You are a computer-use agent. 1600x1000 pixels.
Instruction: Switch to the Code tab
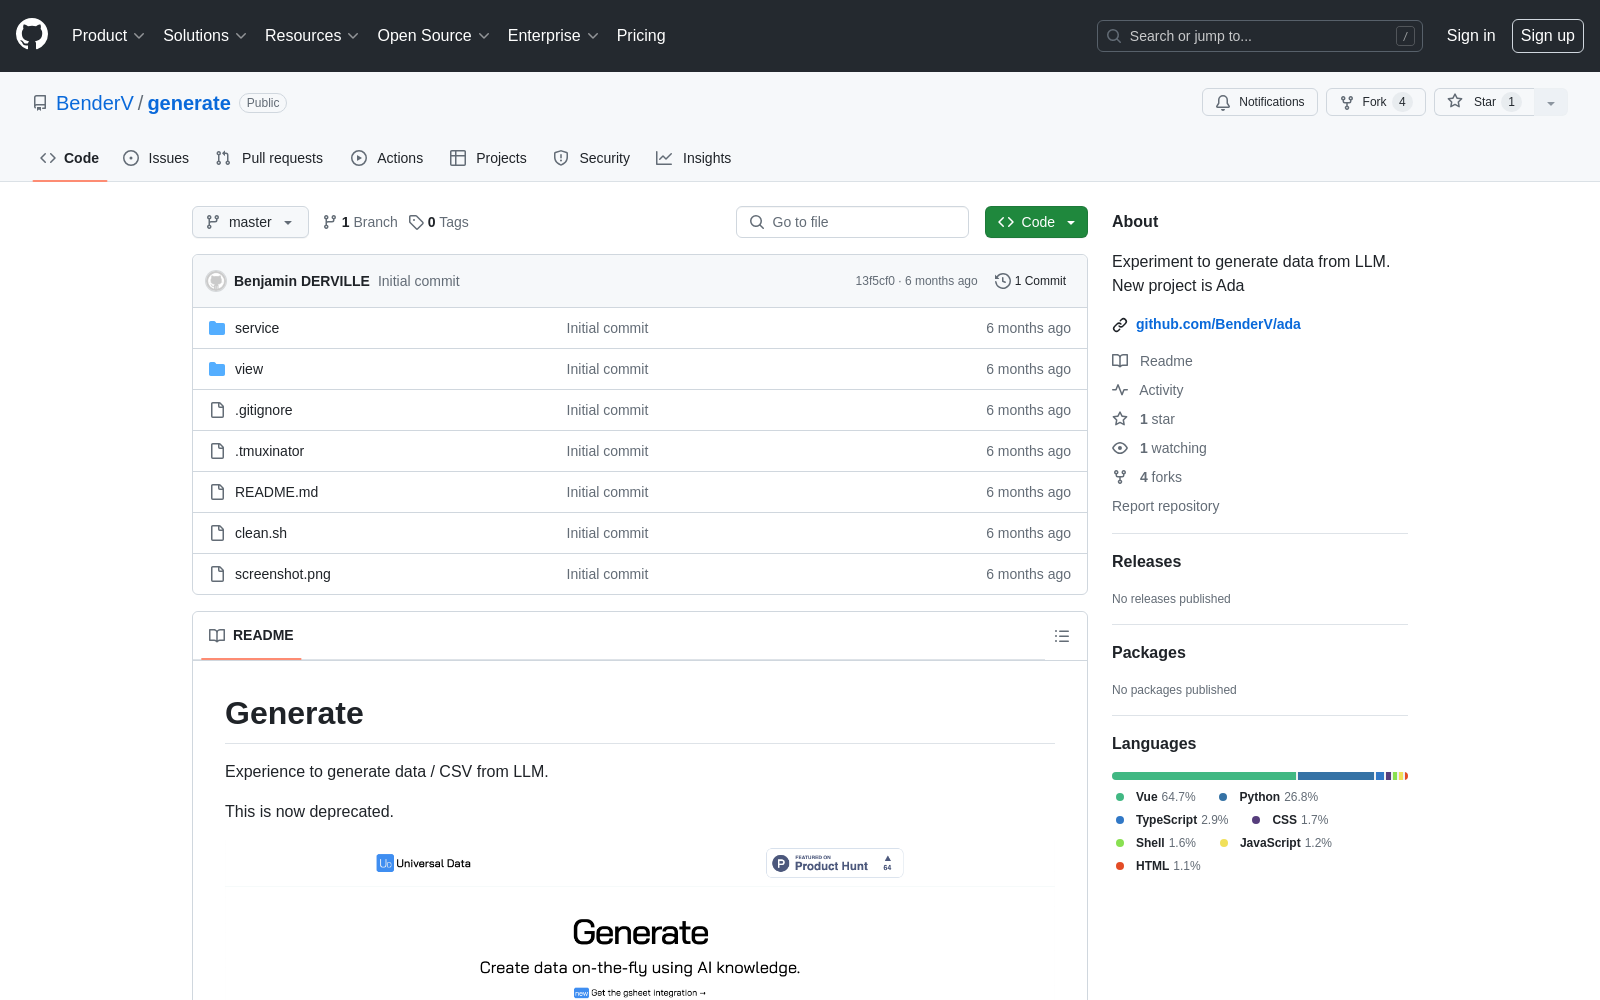tap(70, 158)
